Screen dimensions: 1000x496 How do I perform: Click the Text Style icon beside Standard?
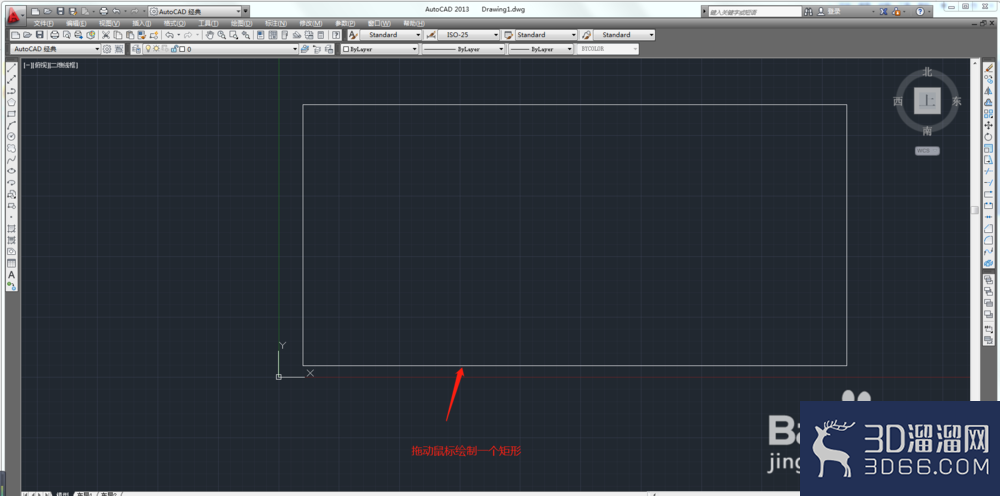coord(353,35)
